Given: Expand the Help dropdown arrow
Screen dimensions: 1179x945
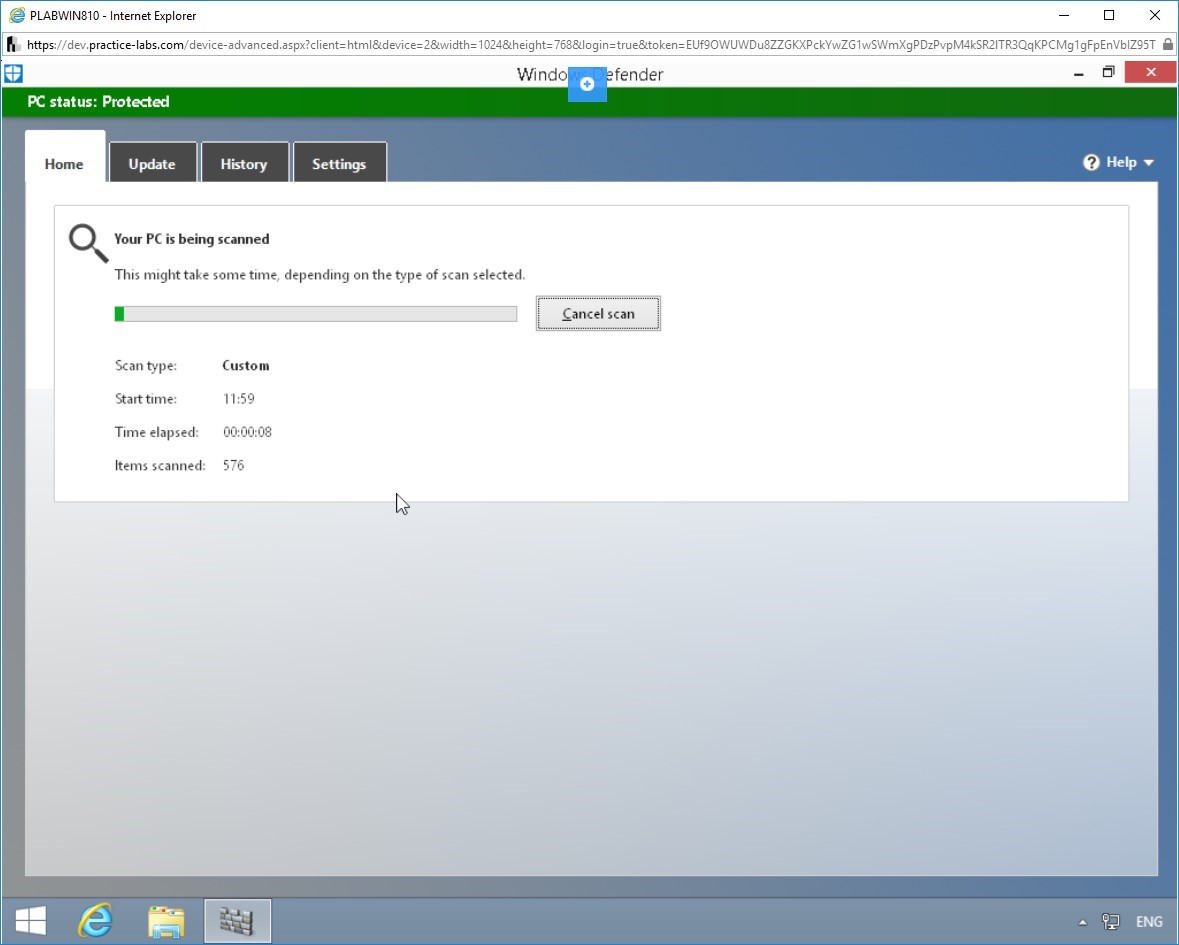Looking at the screenshot, I should 1148,163.
